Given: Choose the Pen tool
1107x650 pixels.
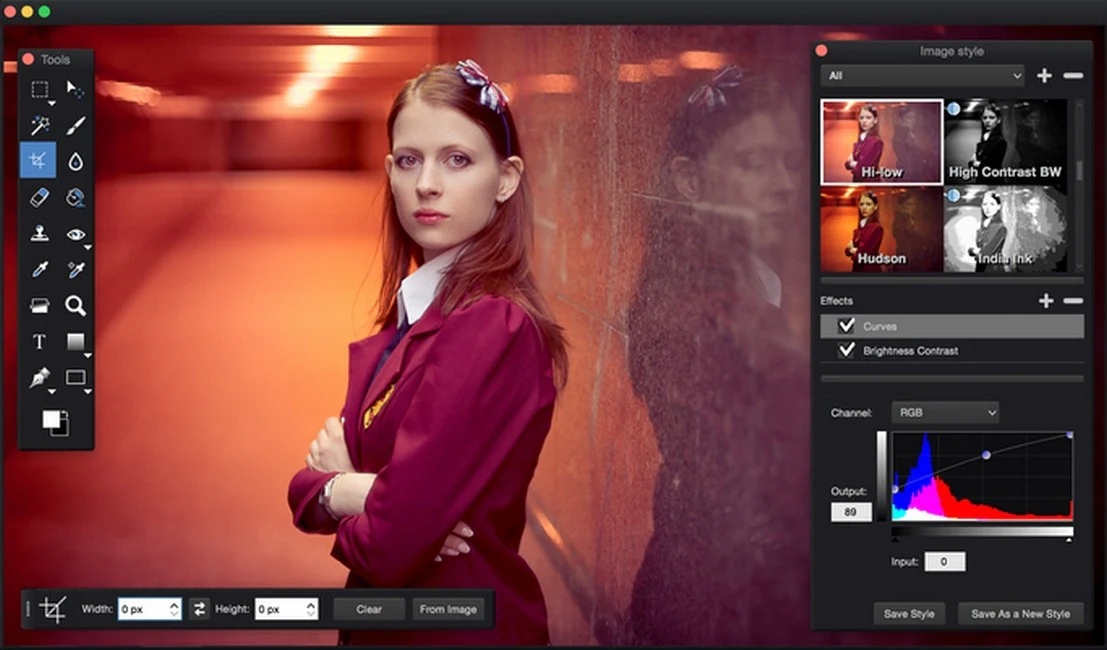Looking at the screenshot, I should (40, 378).
